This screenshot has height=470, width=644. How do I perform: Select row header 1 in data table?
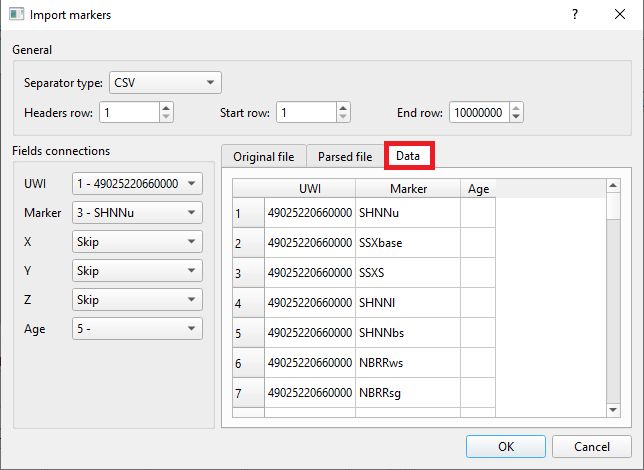(x=248, y=213)
